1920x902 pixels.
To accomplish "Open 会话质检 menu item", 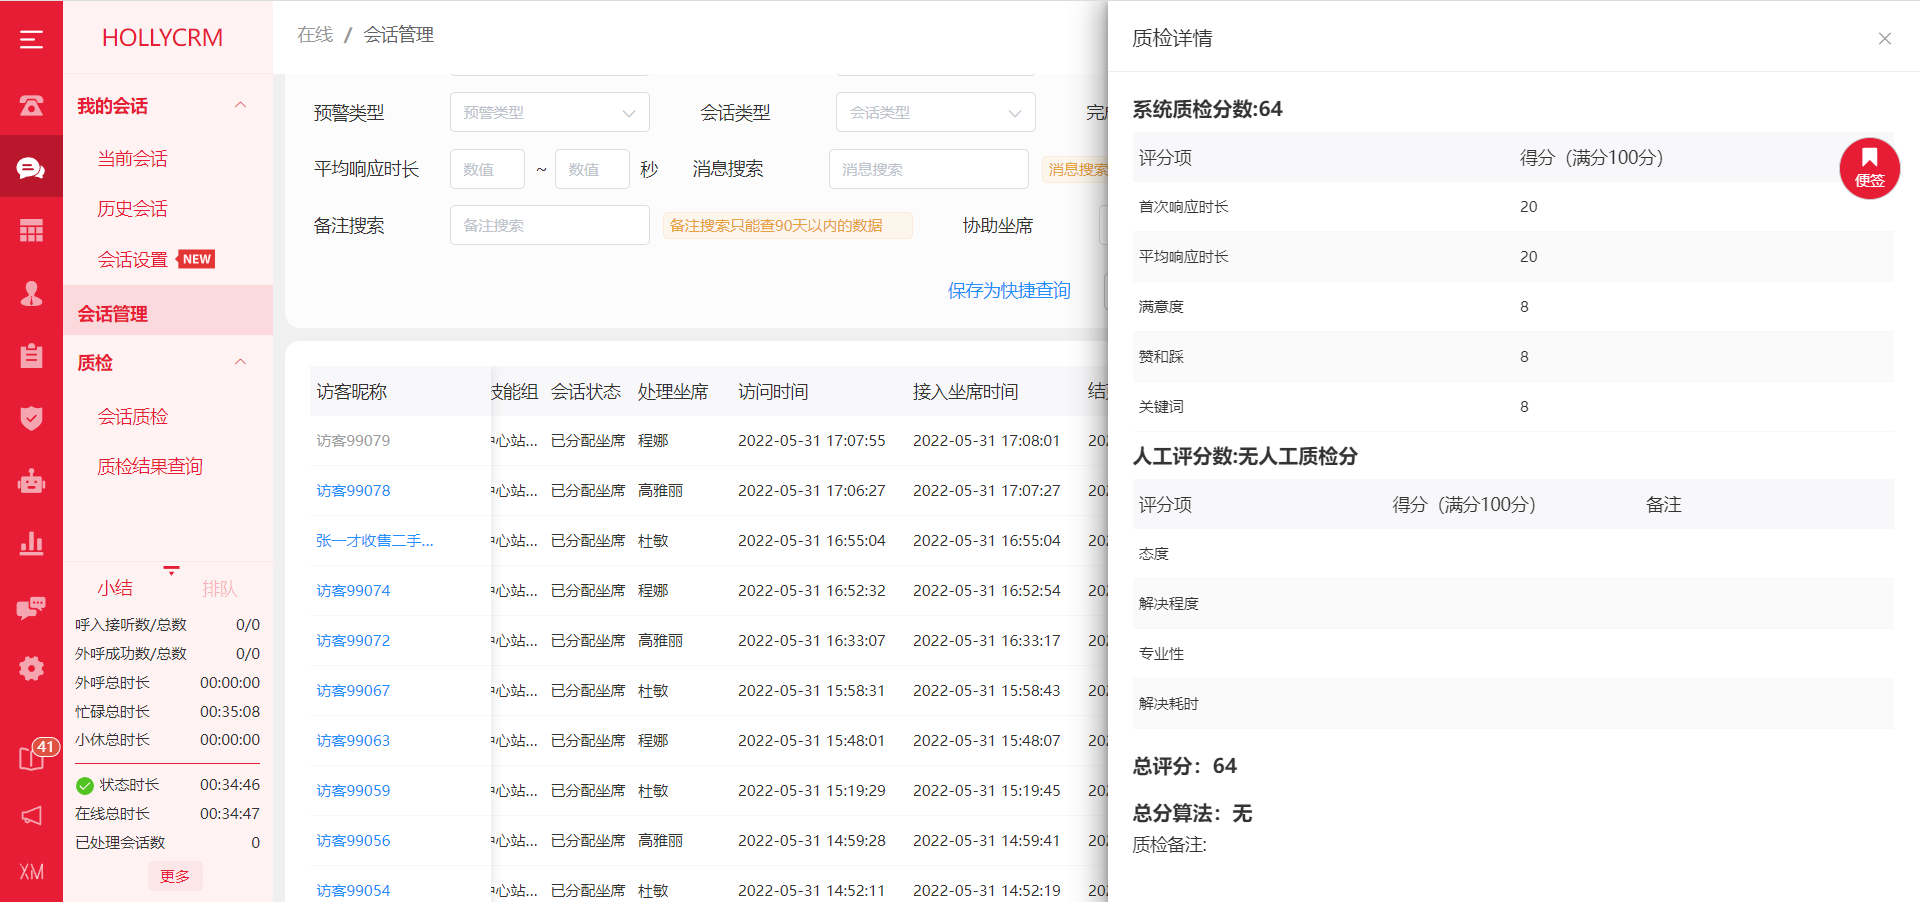I will pyautogui.click(x=132, y=416).
